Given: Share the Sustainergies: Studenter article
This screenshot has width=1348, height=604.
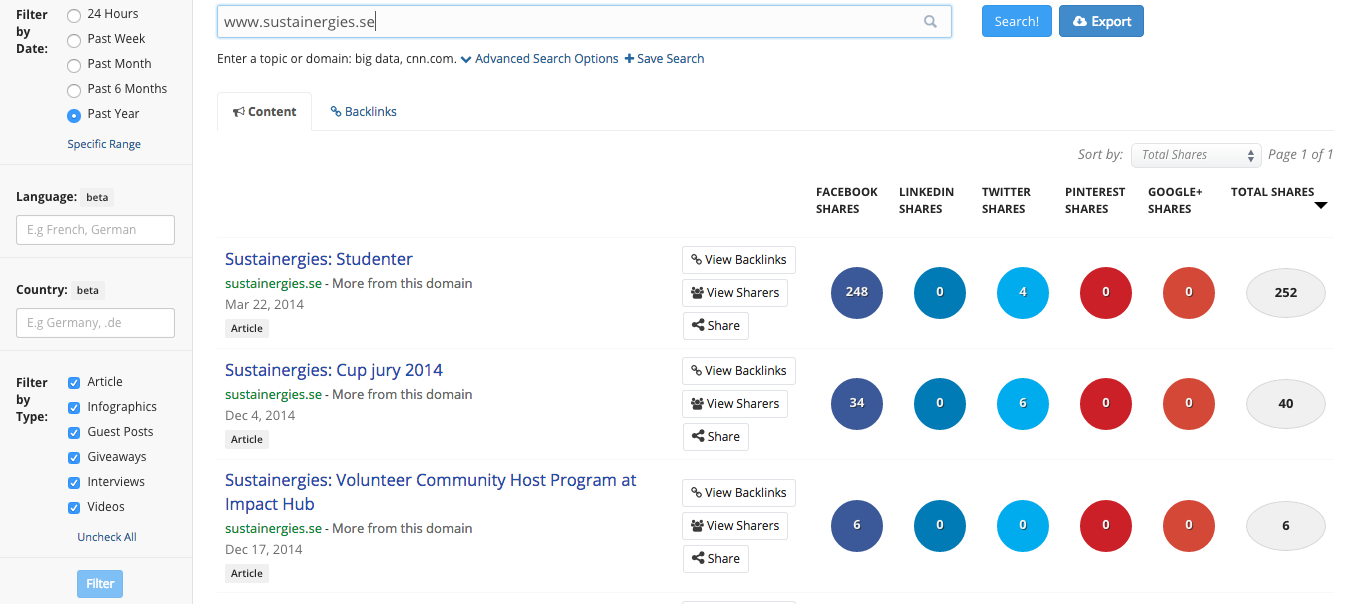Looking at the screenshot, I should (715, 326).
